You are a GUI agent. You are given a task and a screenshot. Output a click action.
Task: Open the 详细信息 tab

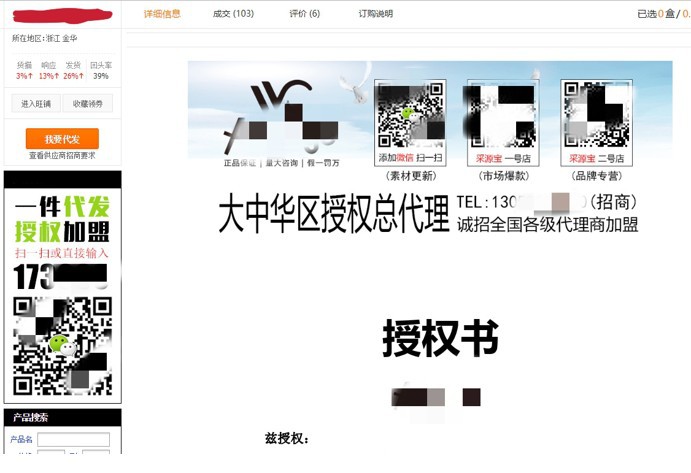(x=162, y=14)
